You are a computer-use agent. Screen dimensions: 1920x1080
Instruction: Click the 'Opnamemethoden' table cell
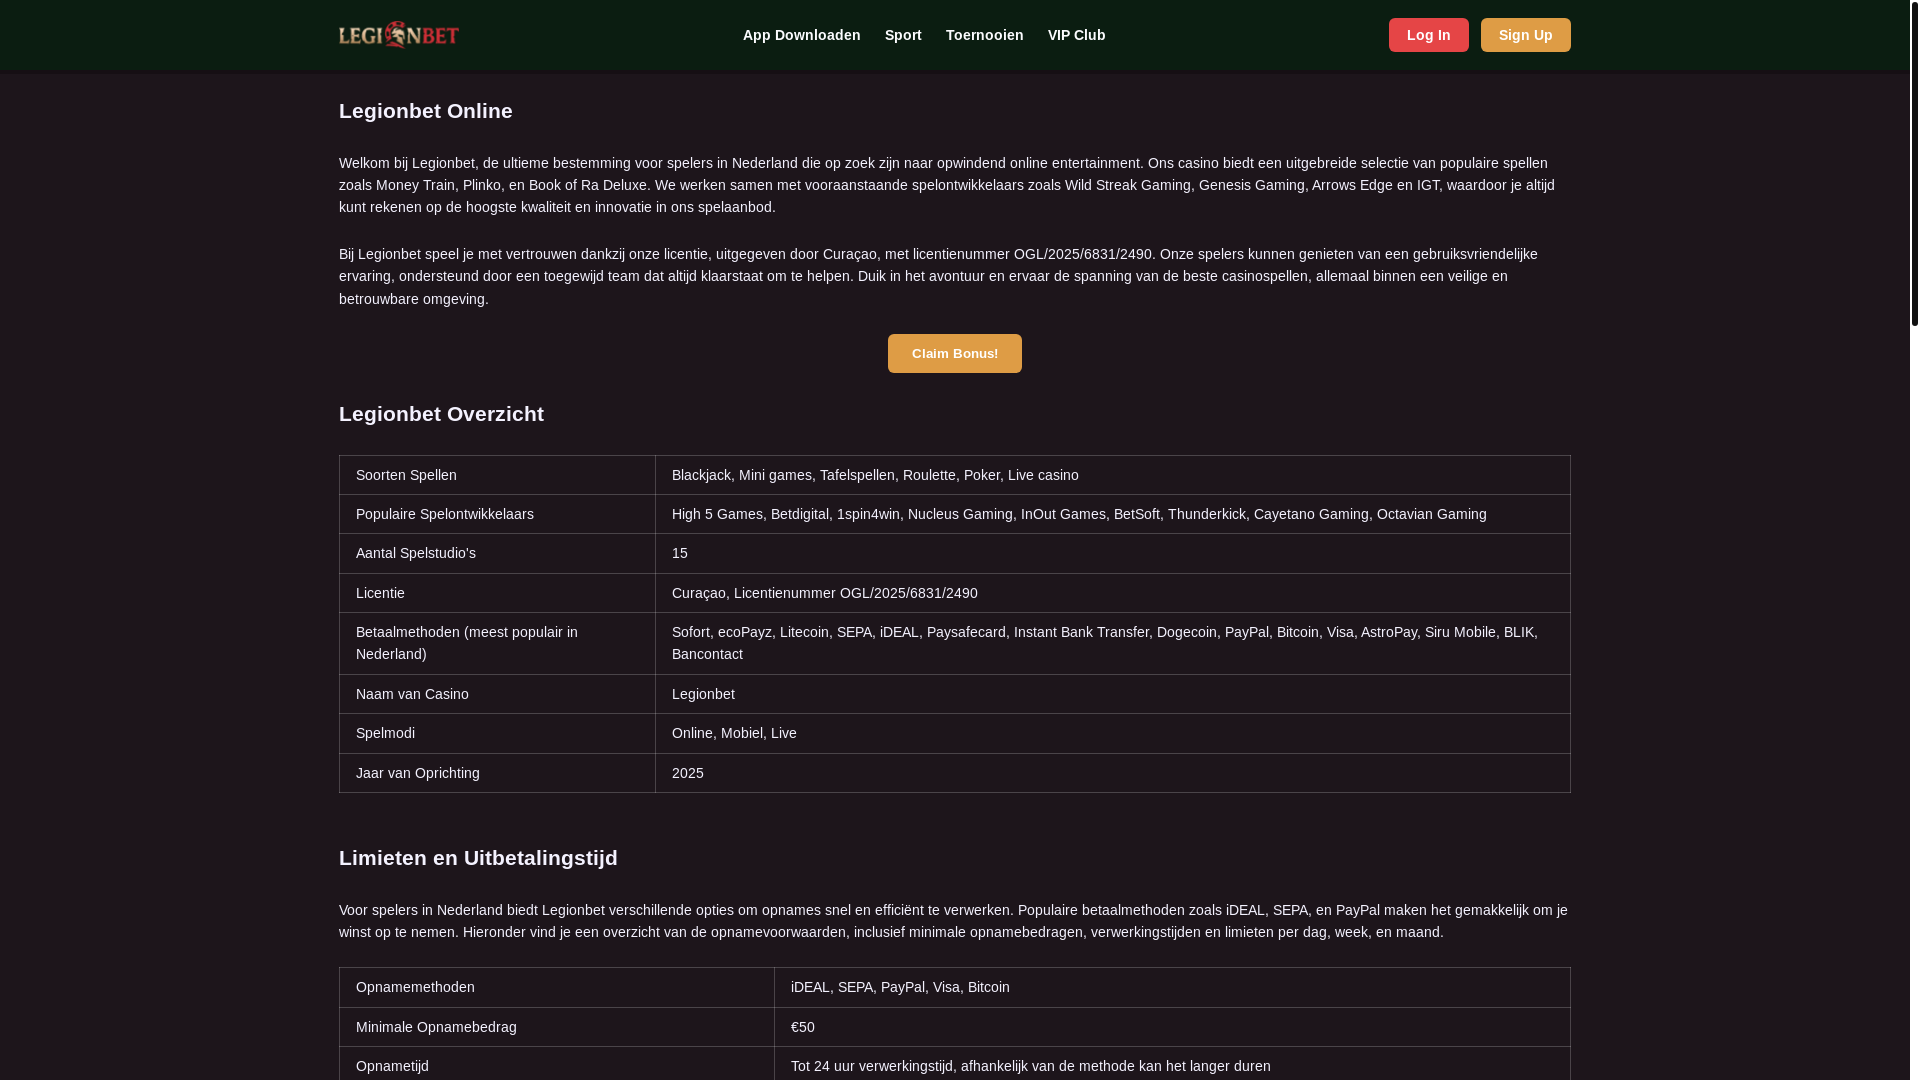click(x=557, y=987)
